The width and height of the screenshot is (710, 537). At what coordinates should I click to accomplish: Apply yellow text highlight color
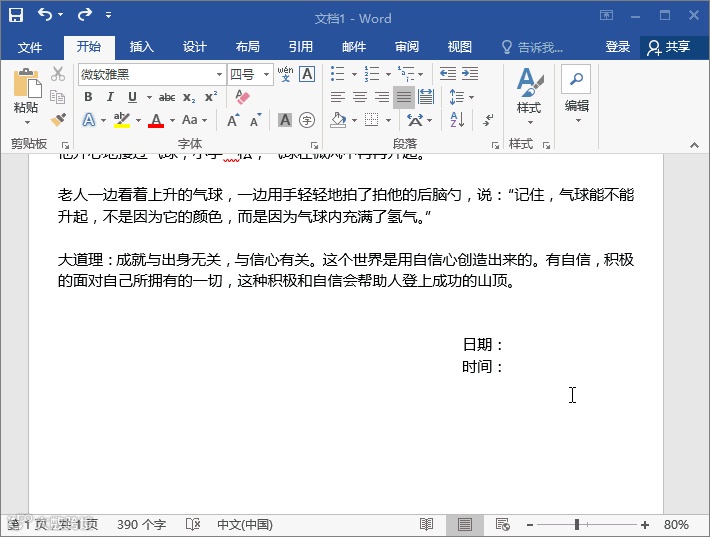(x=122, y=120)
